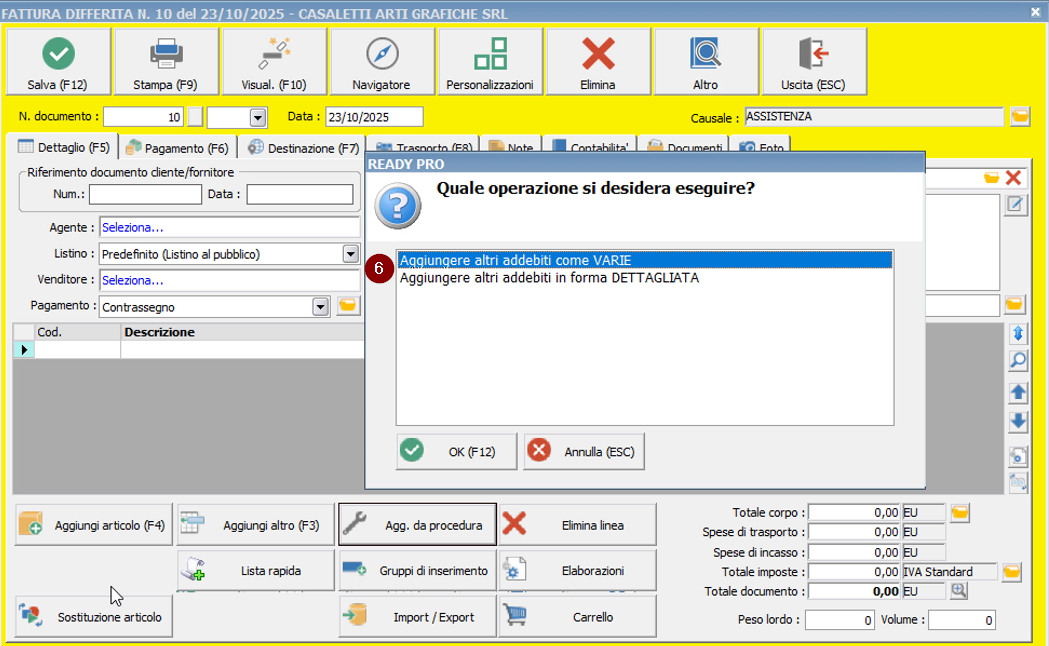The width and height of the screenshot is (1049, 646).
Task: Open the Navigatore compass tool
Action: pyautogui.click(x=381, y=62)
